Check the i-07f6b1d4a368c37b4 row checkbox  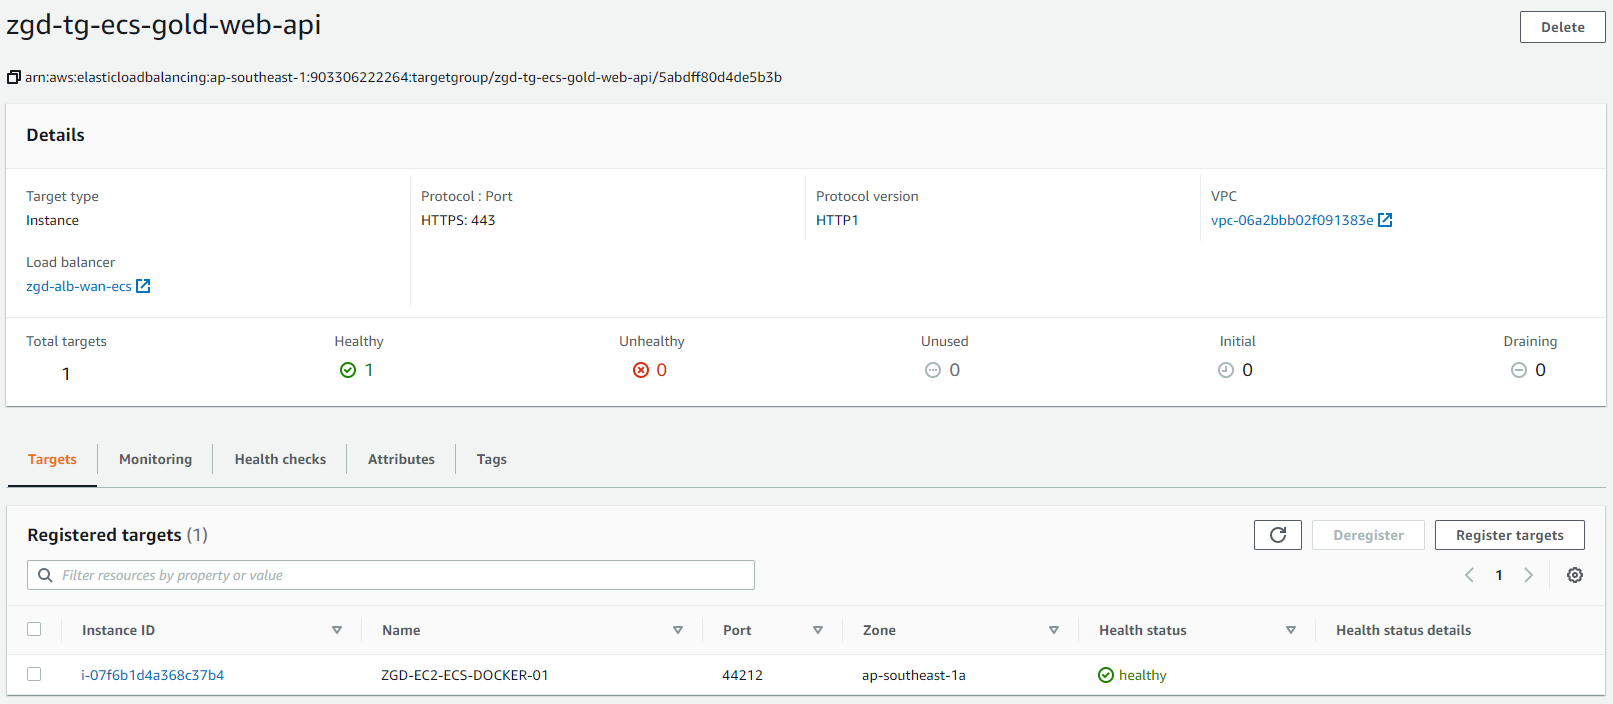click(34, 674)
